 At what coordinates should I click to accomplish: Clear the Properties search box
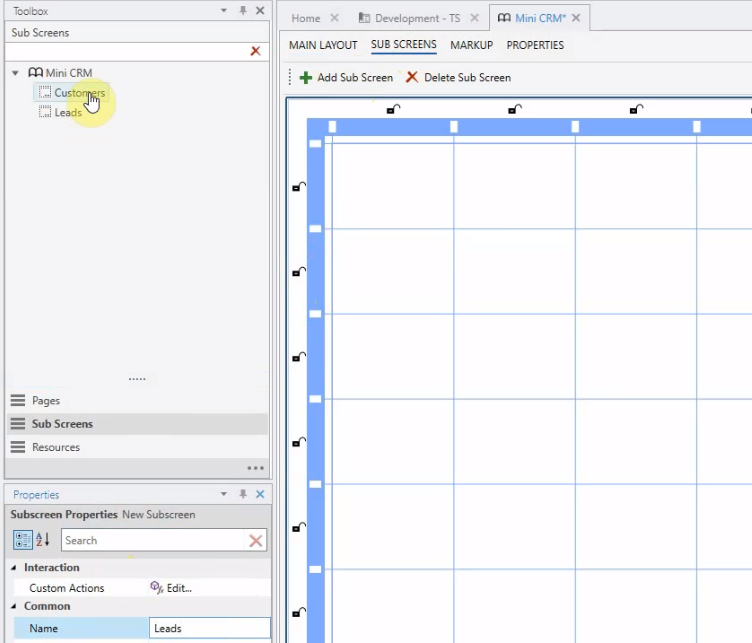pos(256,541)
